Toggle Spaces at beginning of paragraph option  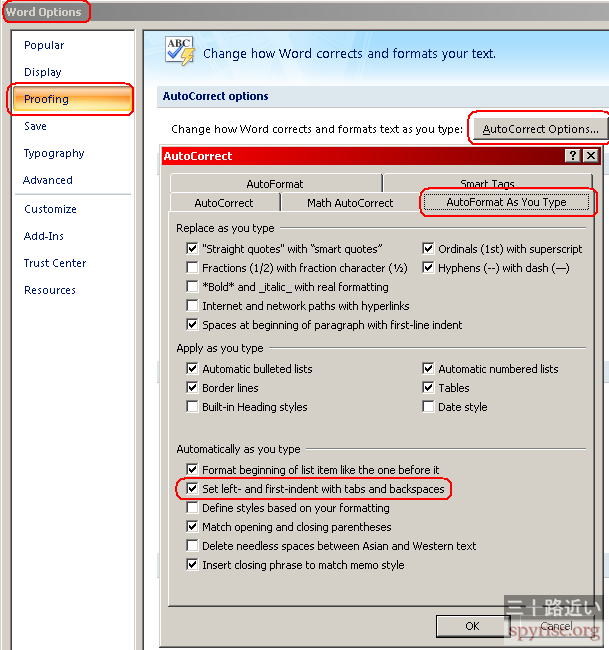tap(192, 325)
